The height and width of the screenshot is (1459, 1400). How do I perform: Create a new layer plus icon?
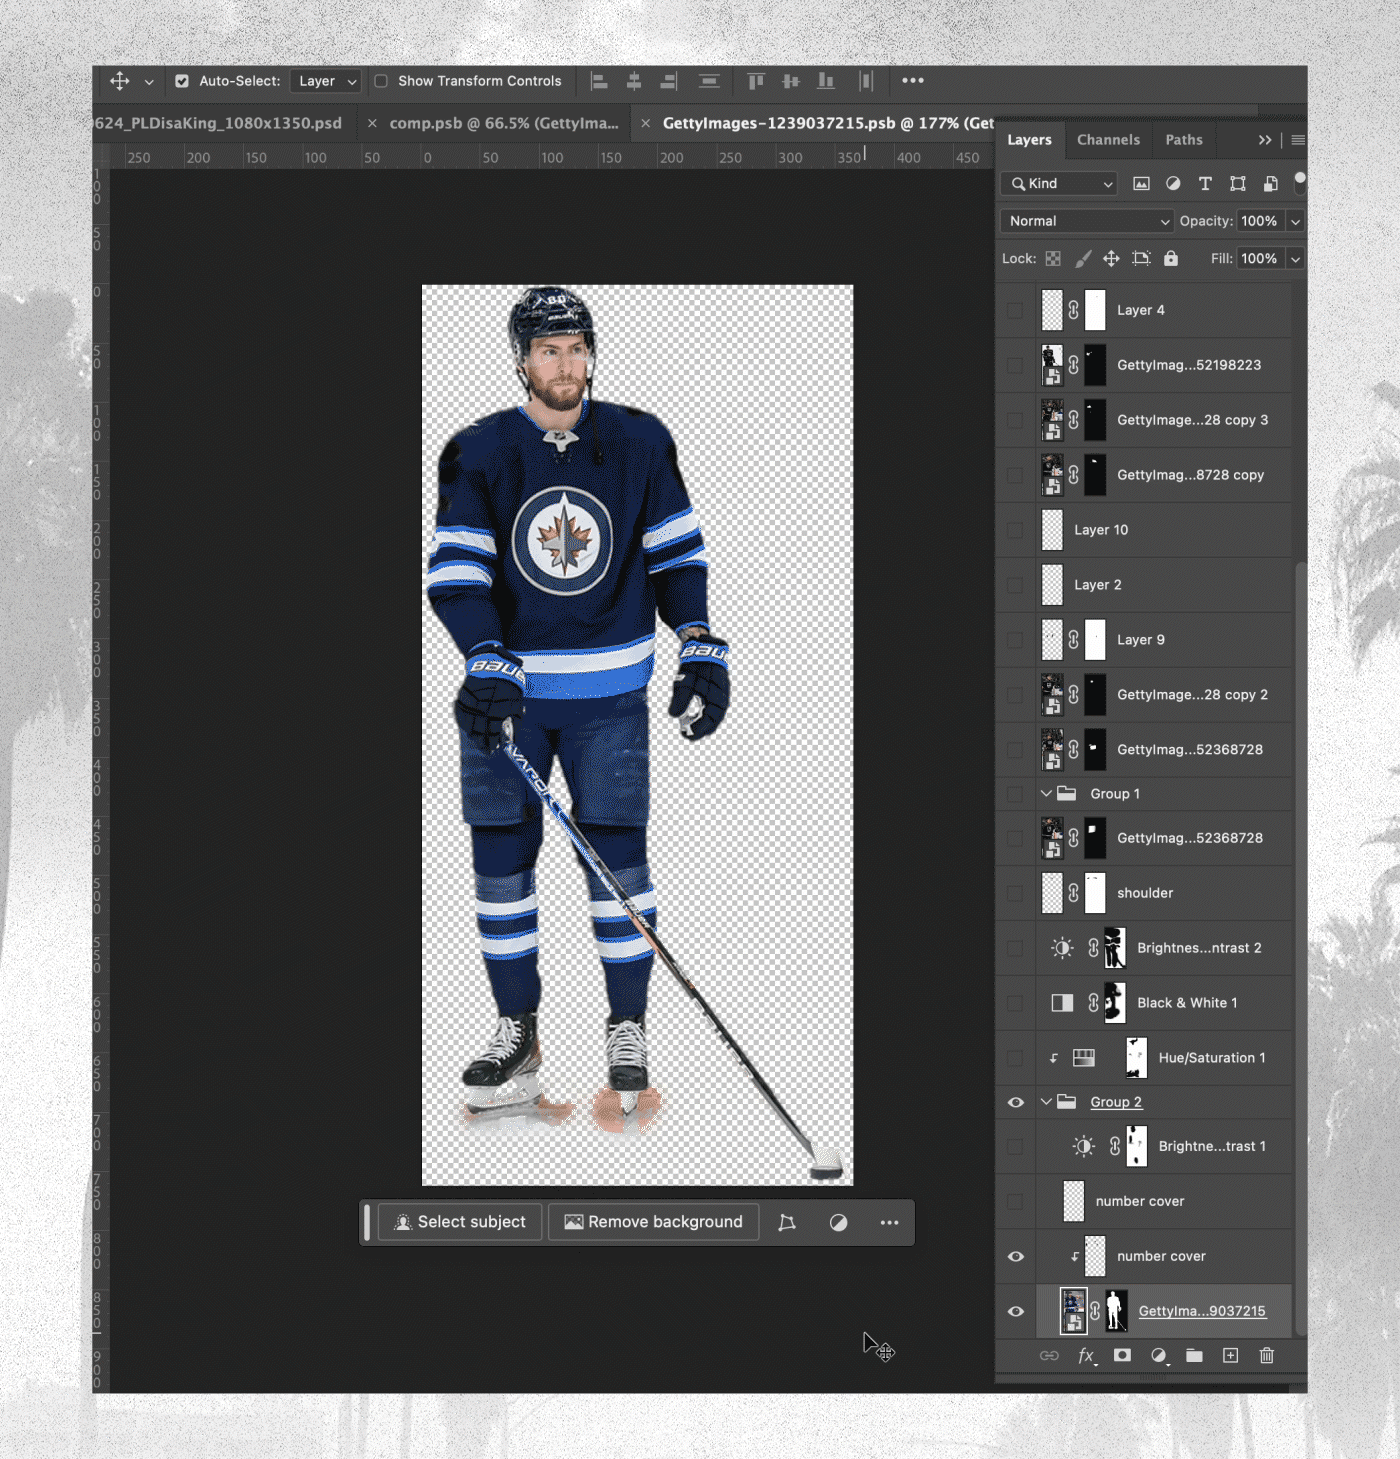pyautogui.click(x=1231, y=1356)
